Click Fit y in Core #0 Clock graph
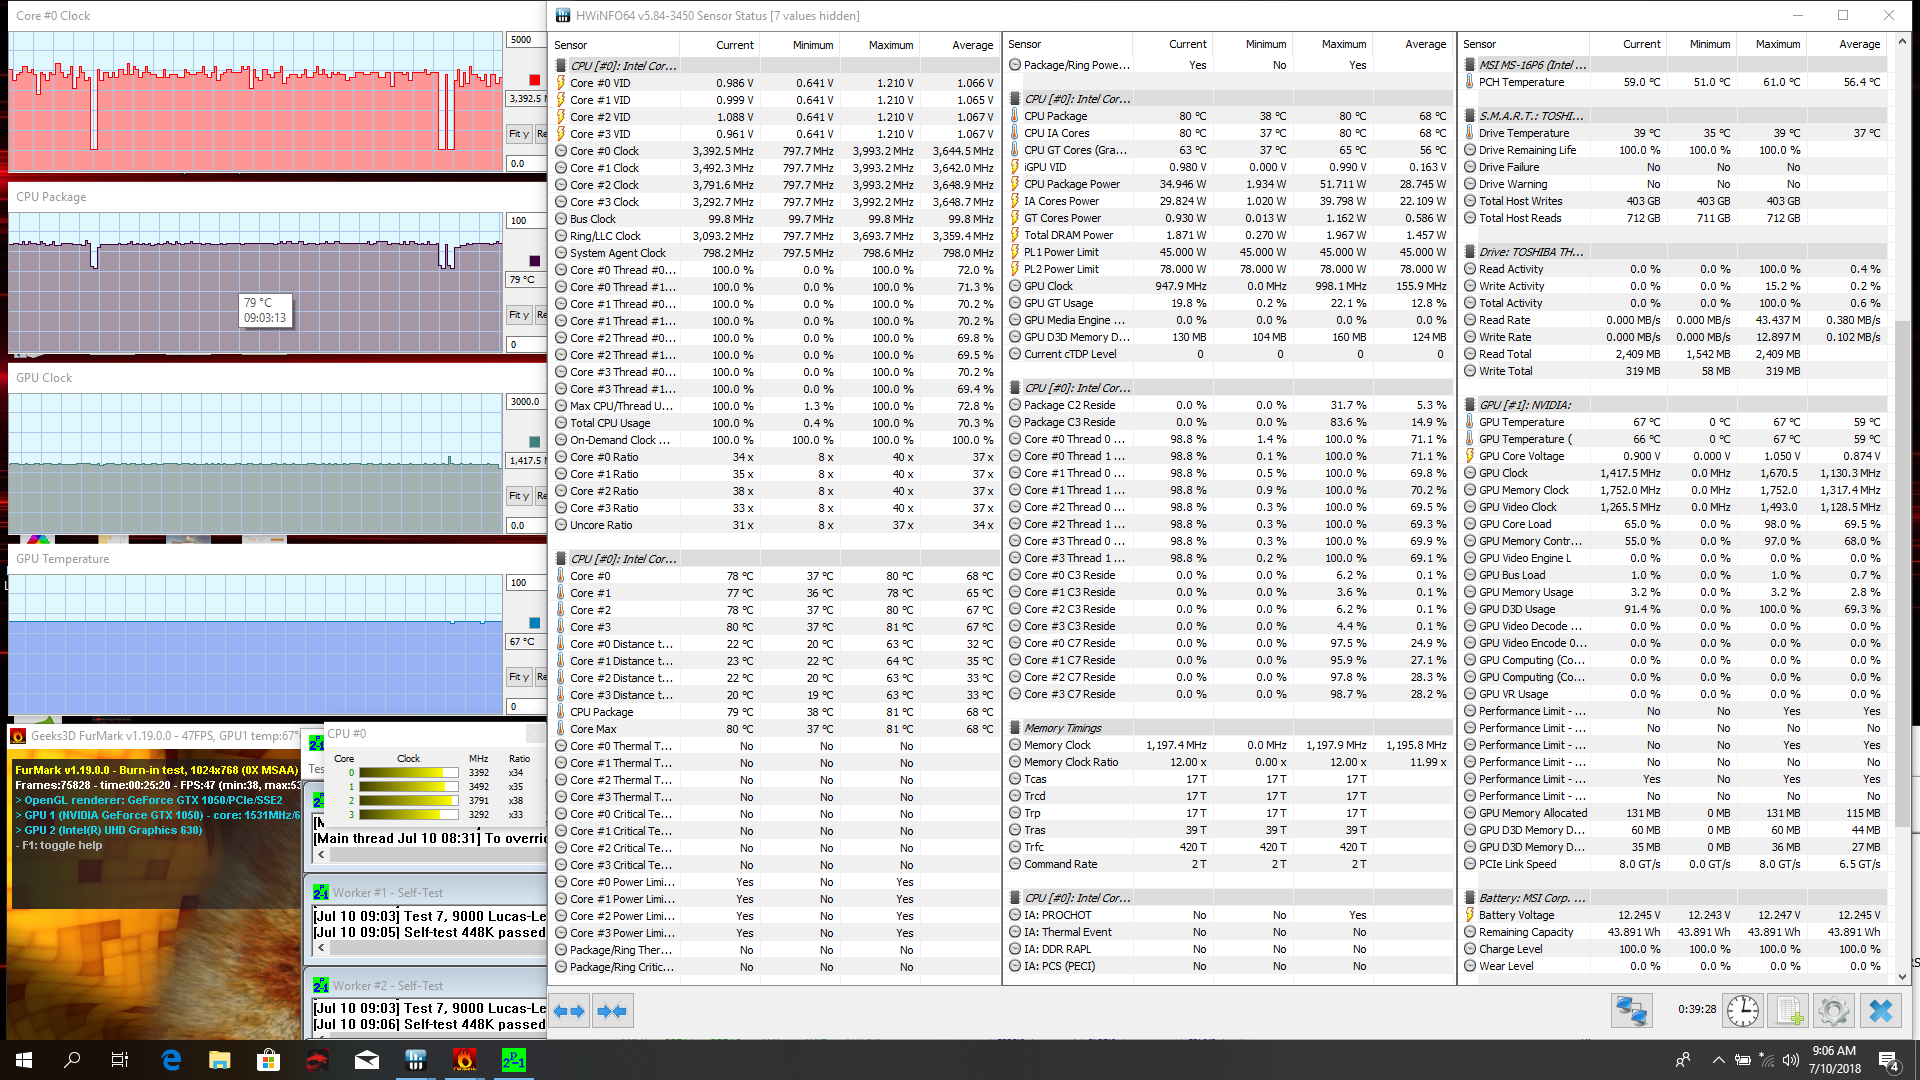Viewport: 1920px width, 1080px height. click(519, 133)
